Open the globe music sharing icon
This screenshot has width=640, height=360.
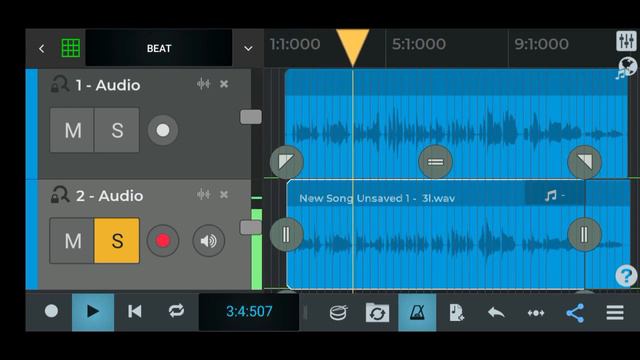[626, 68]
